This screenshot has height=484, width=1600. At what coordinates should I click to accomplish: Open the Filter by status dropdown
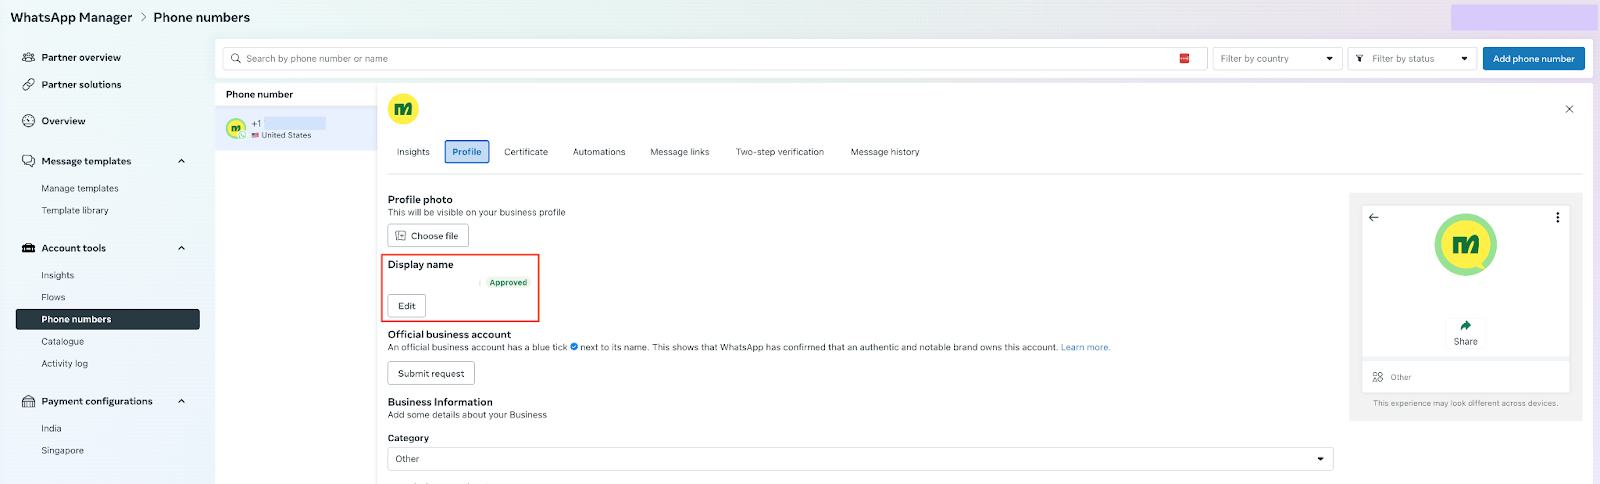click(x=1411, y=59)
